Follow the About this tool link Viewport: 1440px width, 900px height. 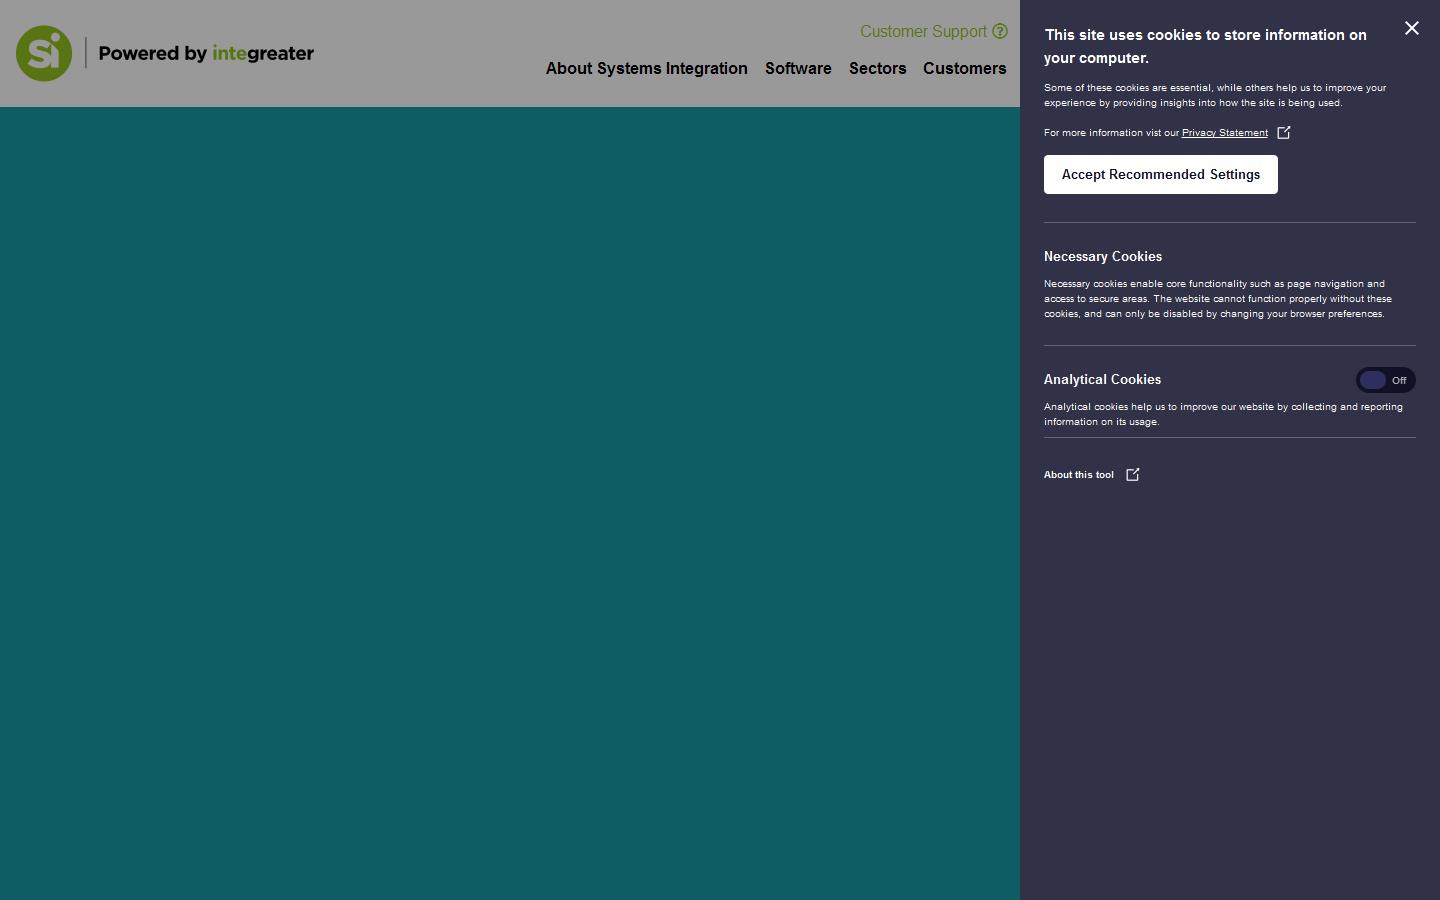(1078, 475)
